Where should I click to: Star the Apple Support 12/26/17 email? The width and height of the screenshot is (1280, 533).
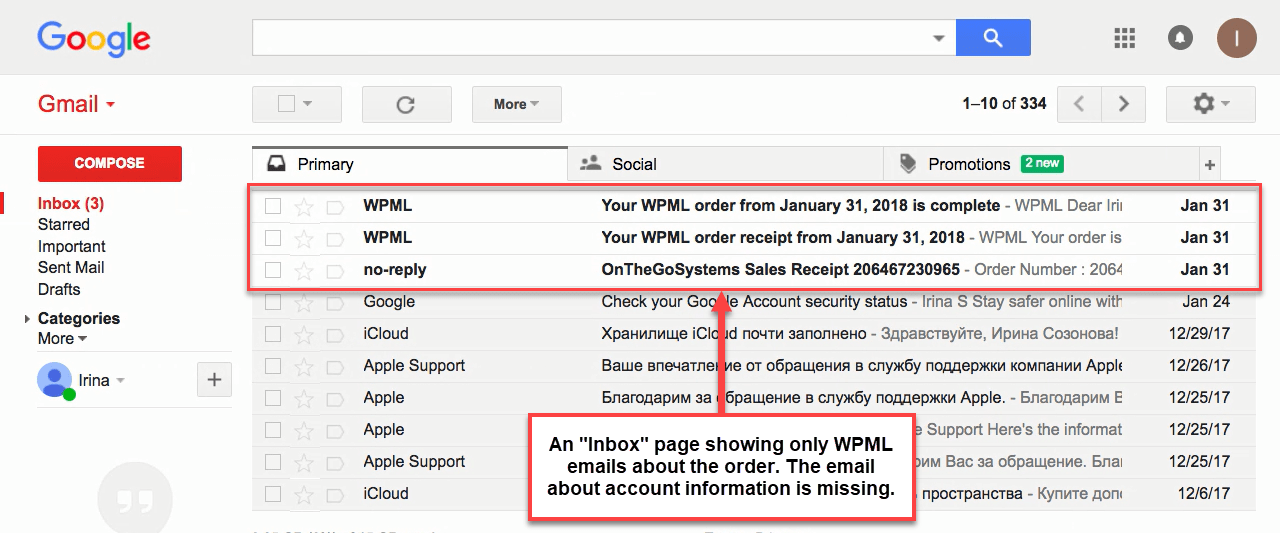point(304,366)
